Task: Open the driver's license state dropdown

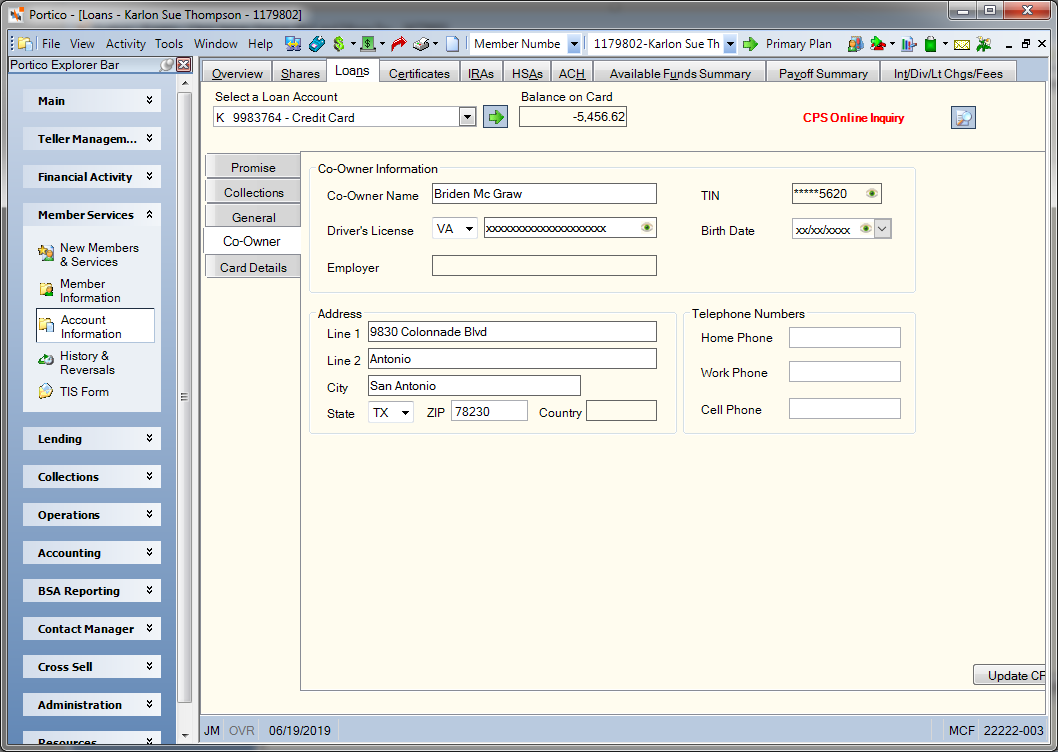Action: click(469, 229)
